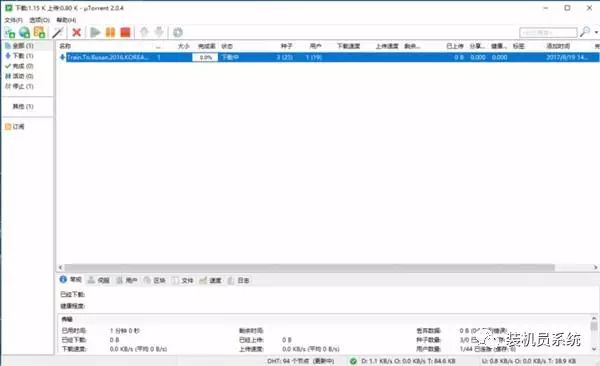600x366 pixels.
Task: Click the Move Down Queue arrow icon
Action: click(x=159, y=32)
